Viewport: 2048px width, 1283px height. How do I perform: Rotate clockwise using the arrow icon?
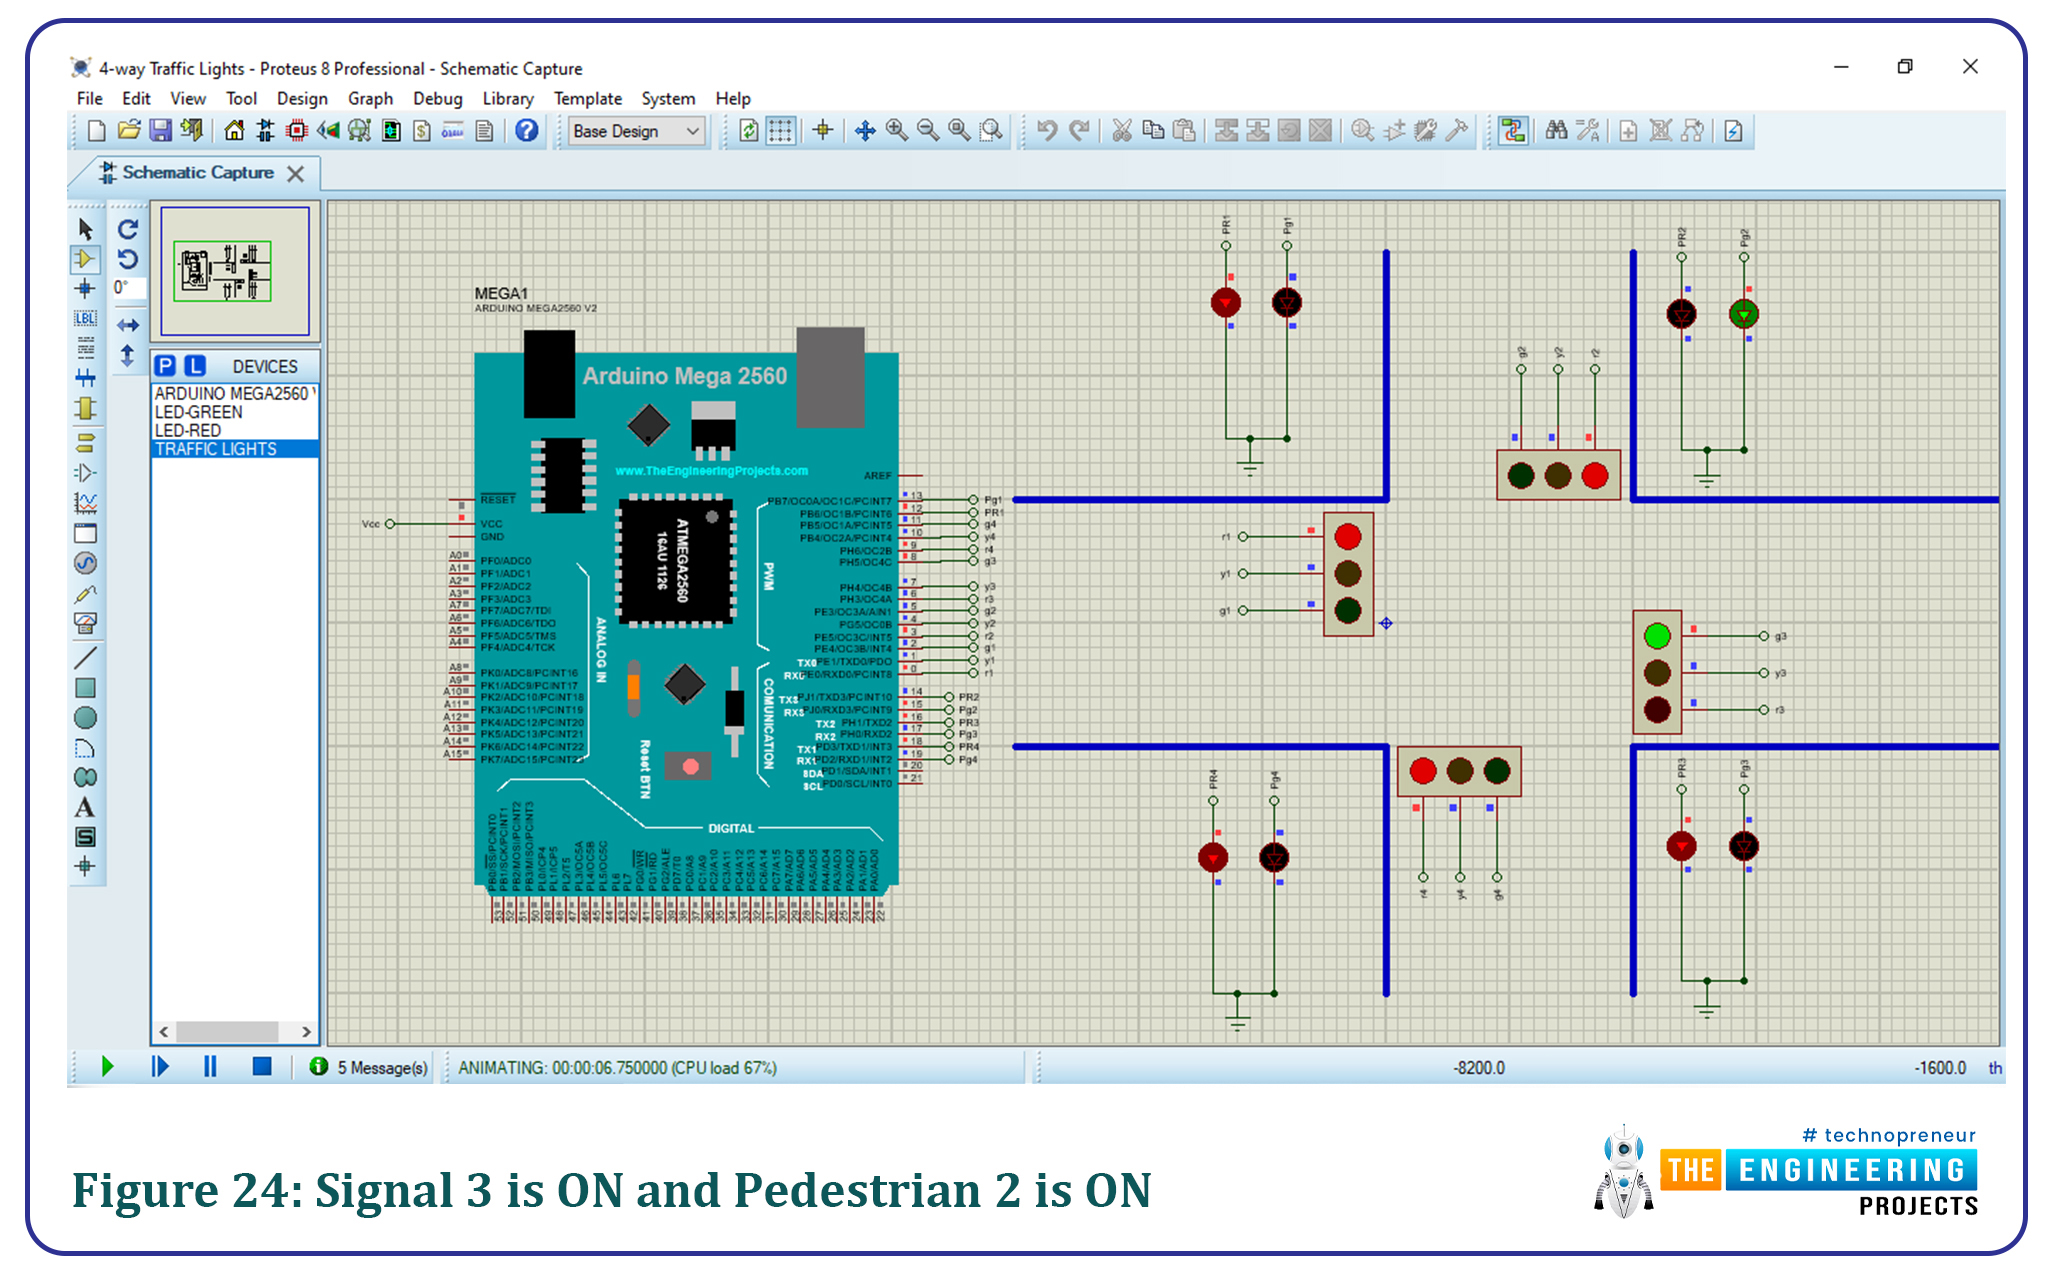pos(128,229)
